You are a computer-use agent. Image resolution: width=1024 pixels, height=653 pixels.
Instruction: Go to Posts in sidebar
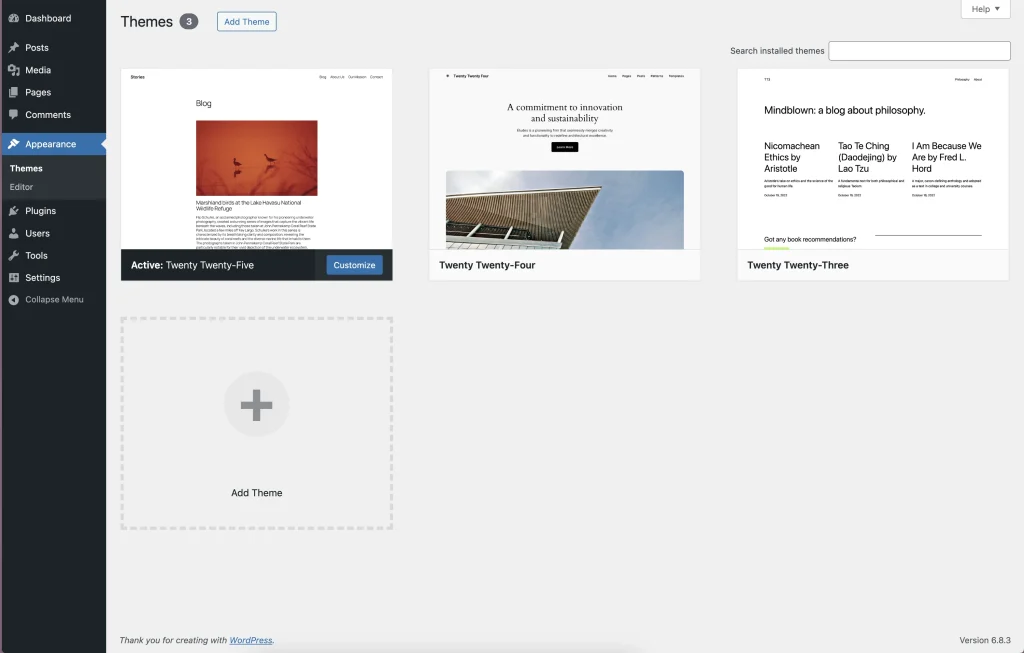pyautogui.click(x=37, y=48)
